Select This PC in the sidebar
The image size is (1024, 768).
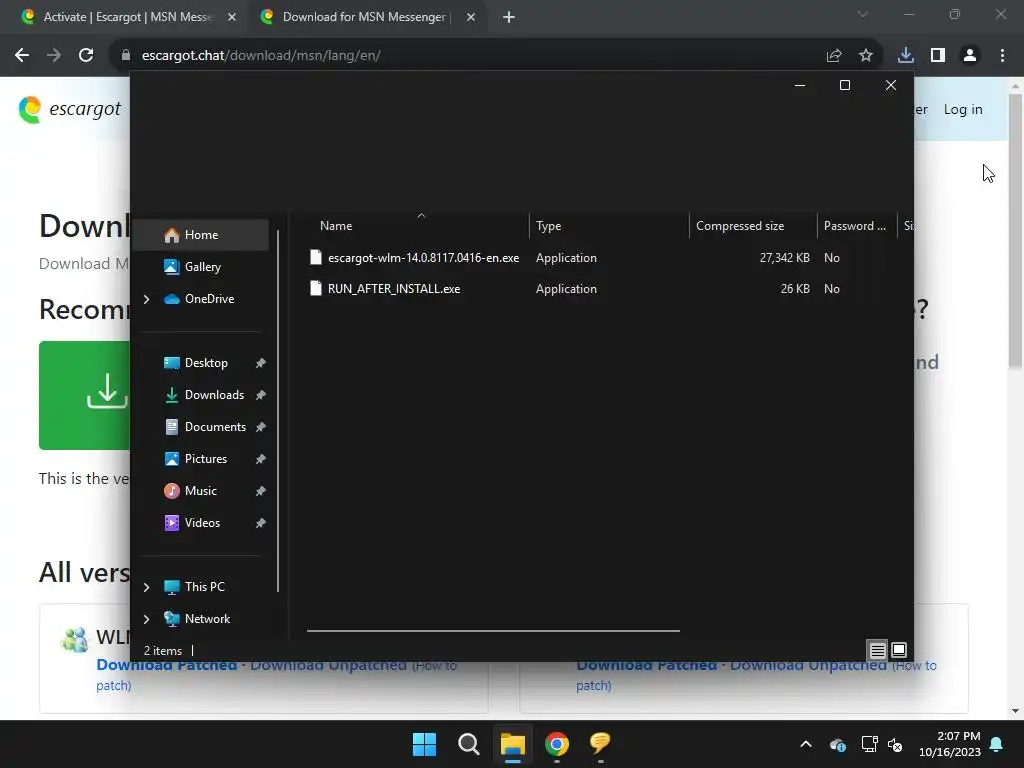pyautogui.click(x=204, y=586)
